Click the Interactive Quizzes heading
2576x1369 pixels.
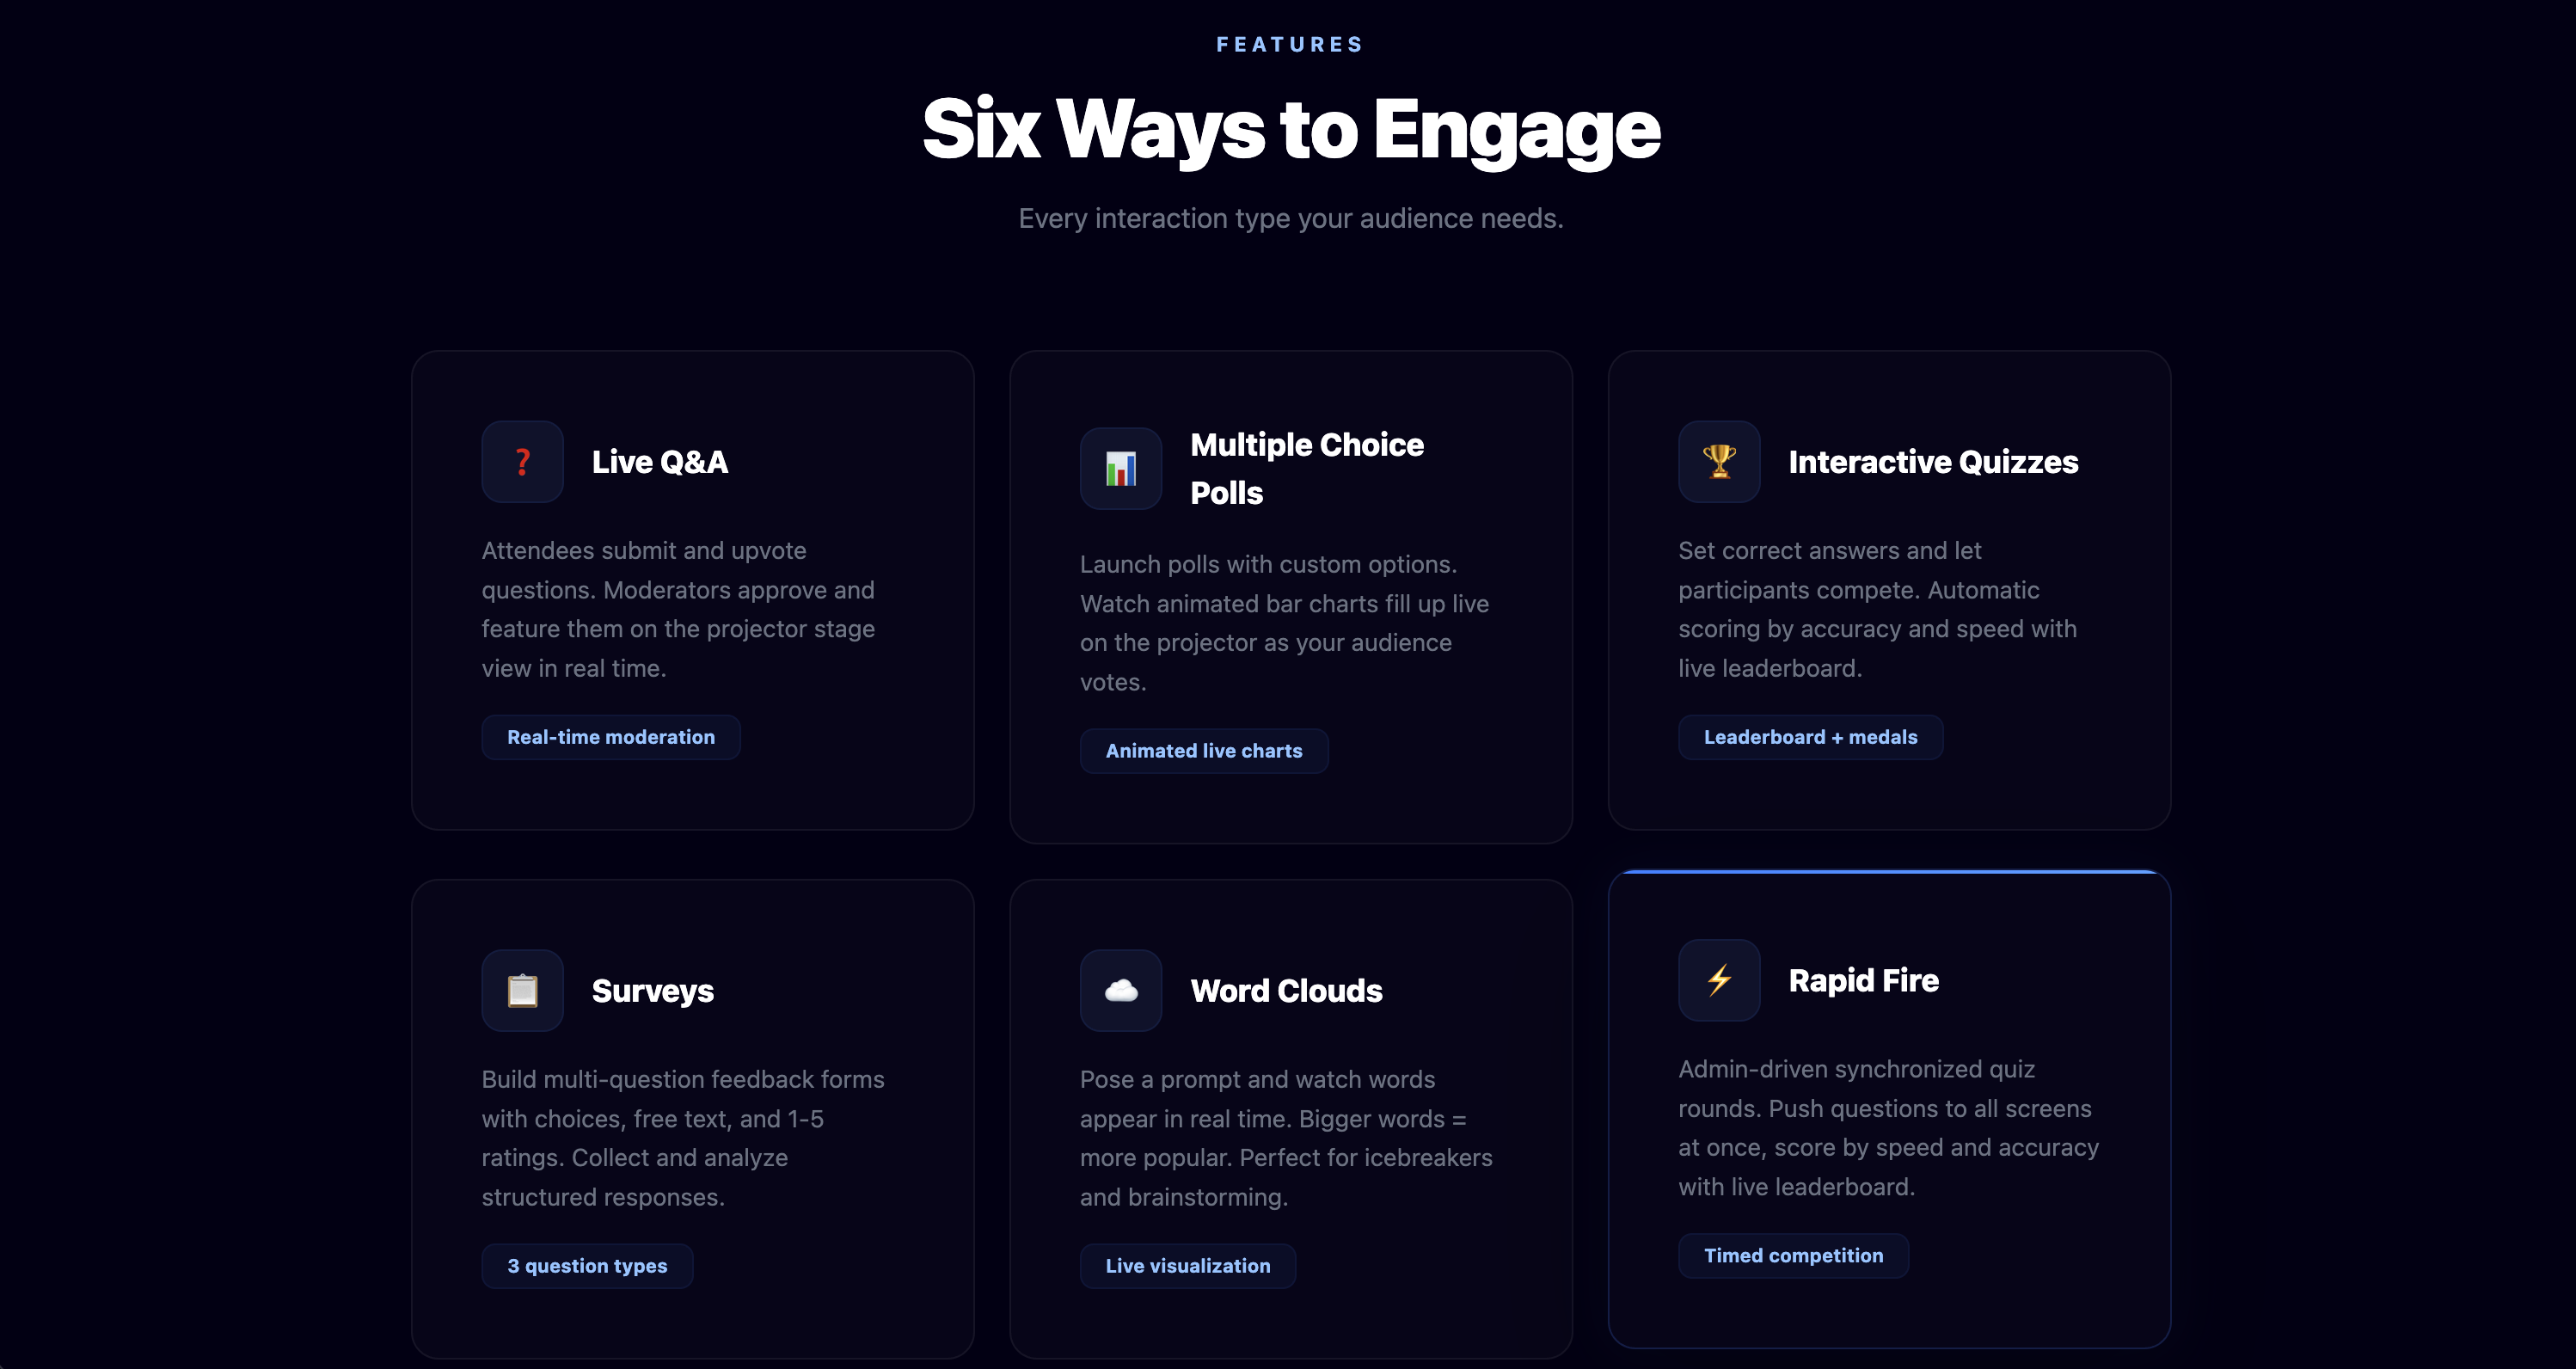[x=1933, y=462]
